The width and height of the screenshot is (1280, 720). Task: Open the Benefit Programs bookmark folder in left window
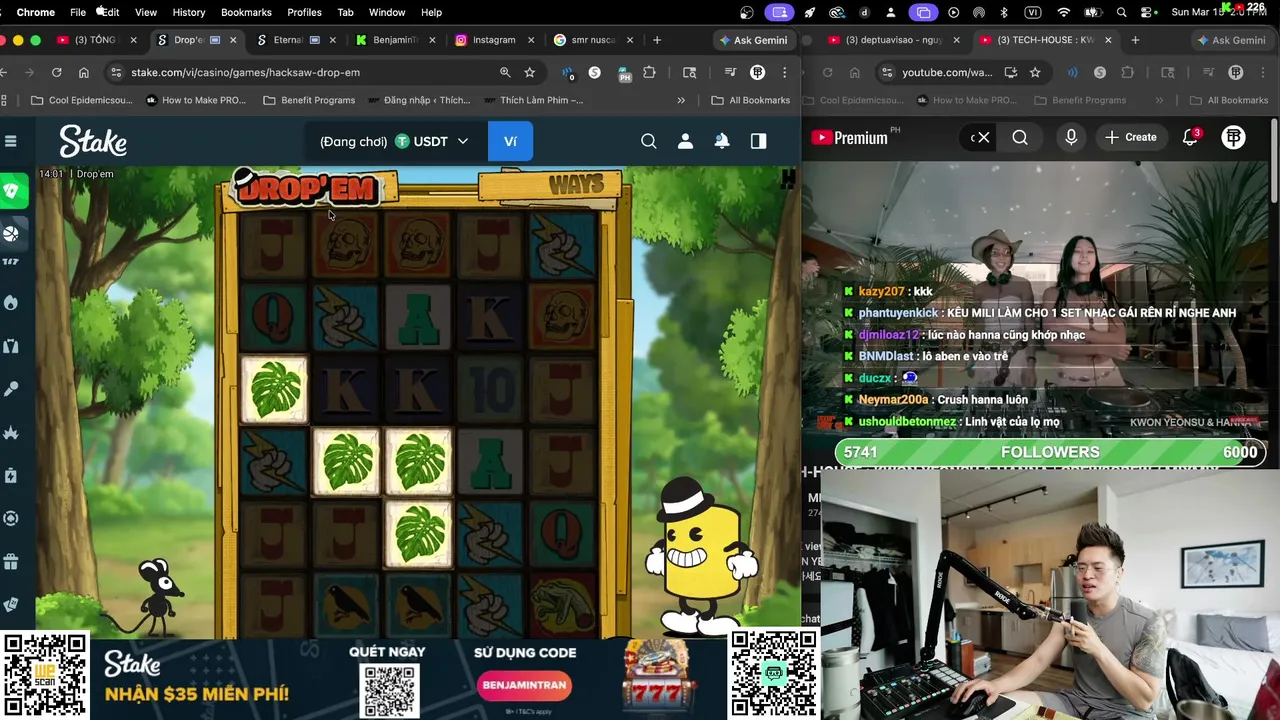coord(309,100)
